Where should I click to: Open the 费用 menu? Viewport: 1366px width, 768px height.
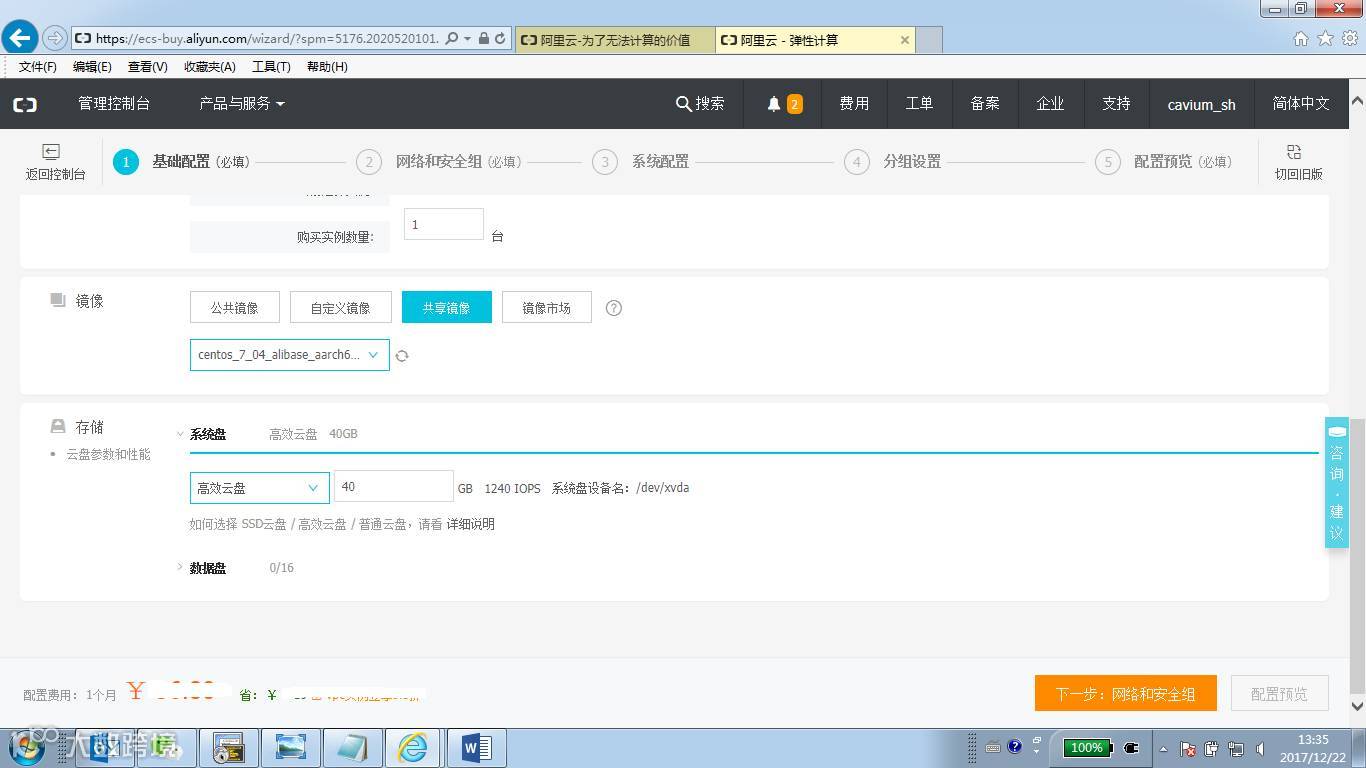coord(854,104)
